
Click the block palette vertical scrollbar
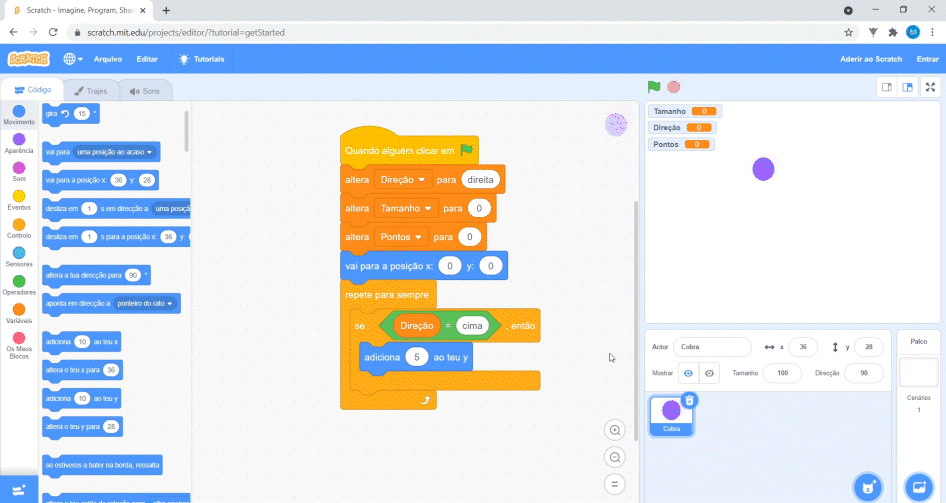pyautogui.click(x=186, y=130)
